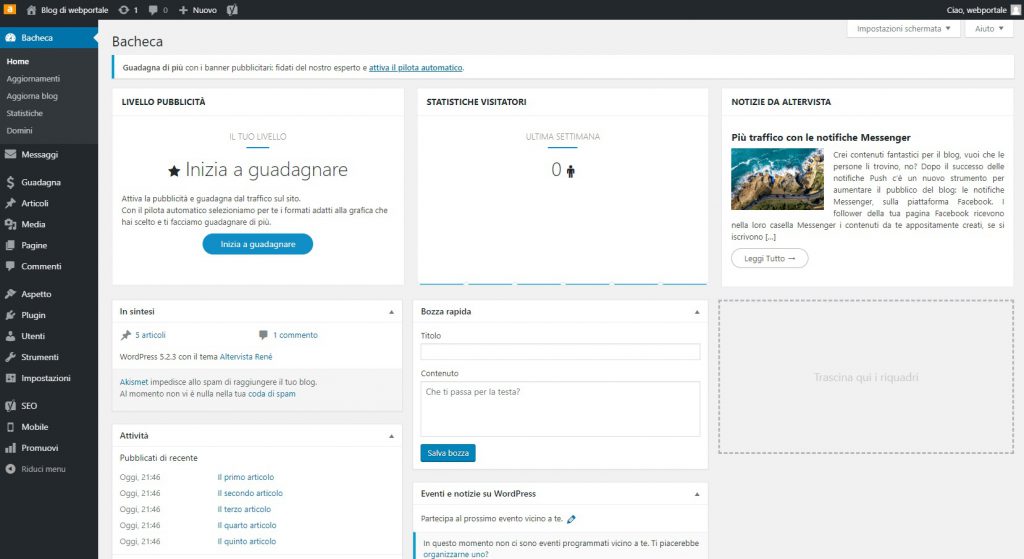Select Statistiche submenu item
The image size is (1024, 559).
(25, 113)
